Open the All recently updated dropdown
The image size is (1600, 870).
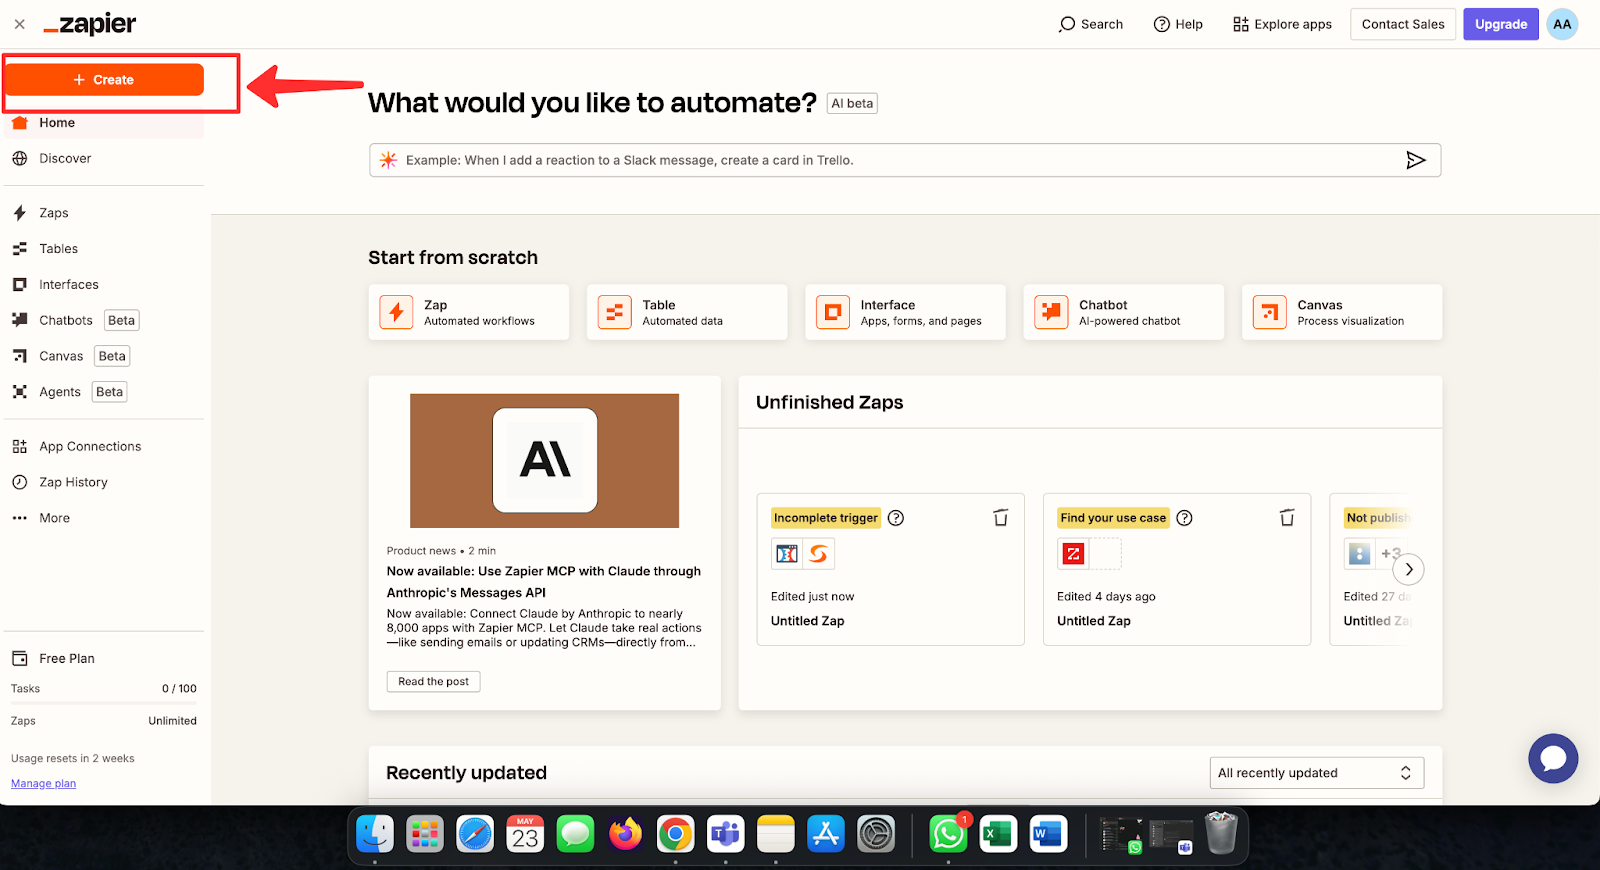point(1316,773)
